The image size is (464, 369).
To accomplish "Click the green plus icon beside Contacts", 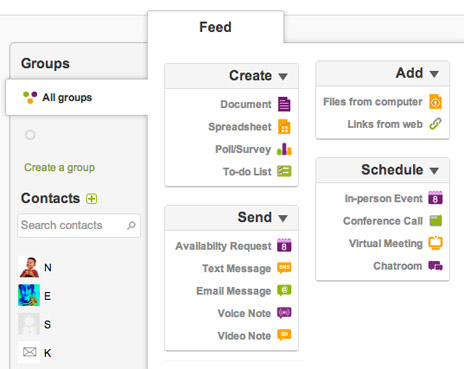I will click(x=92, y=199).
